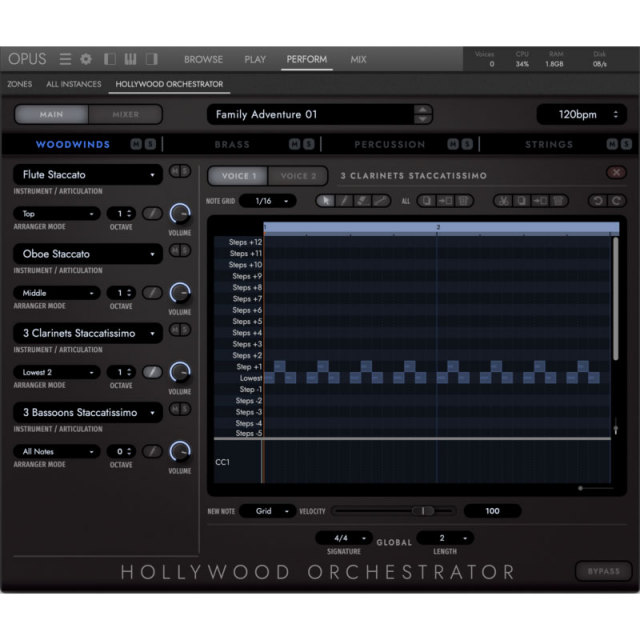
Task: Select the BRASS section tab
Action: (x=232, y=144)
